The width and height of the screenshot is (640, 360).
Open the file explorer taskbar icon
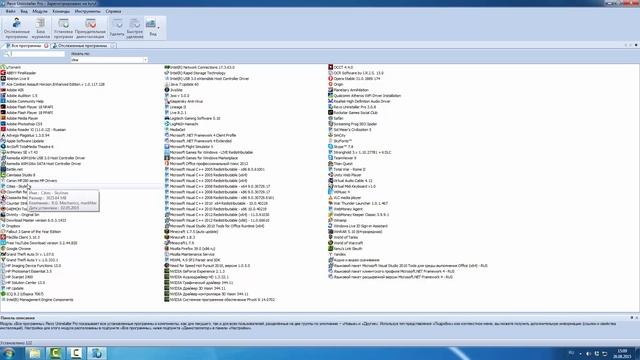click(35, 353)
